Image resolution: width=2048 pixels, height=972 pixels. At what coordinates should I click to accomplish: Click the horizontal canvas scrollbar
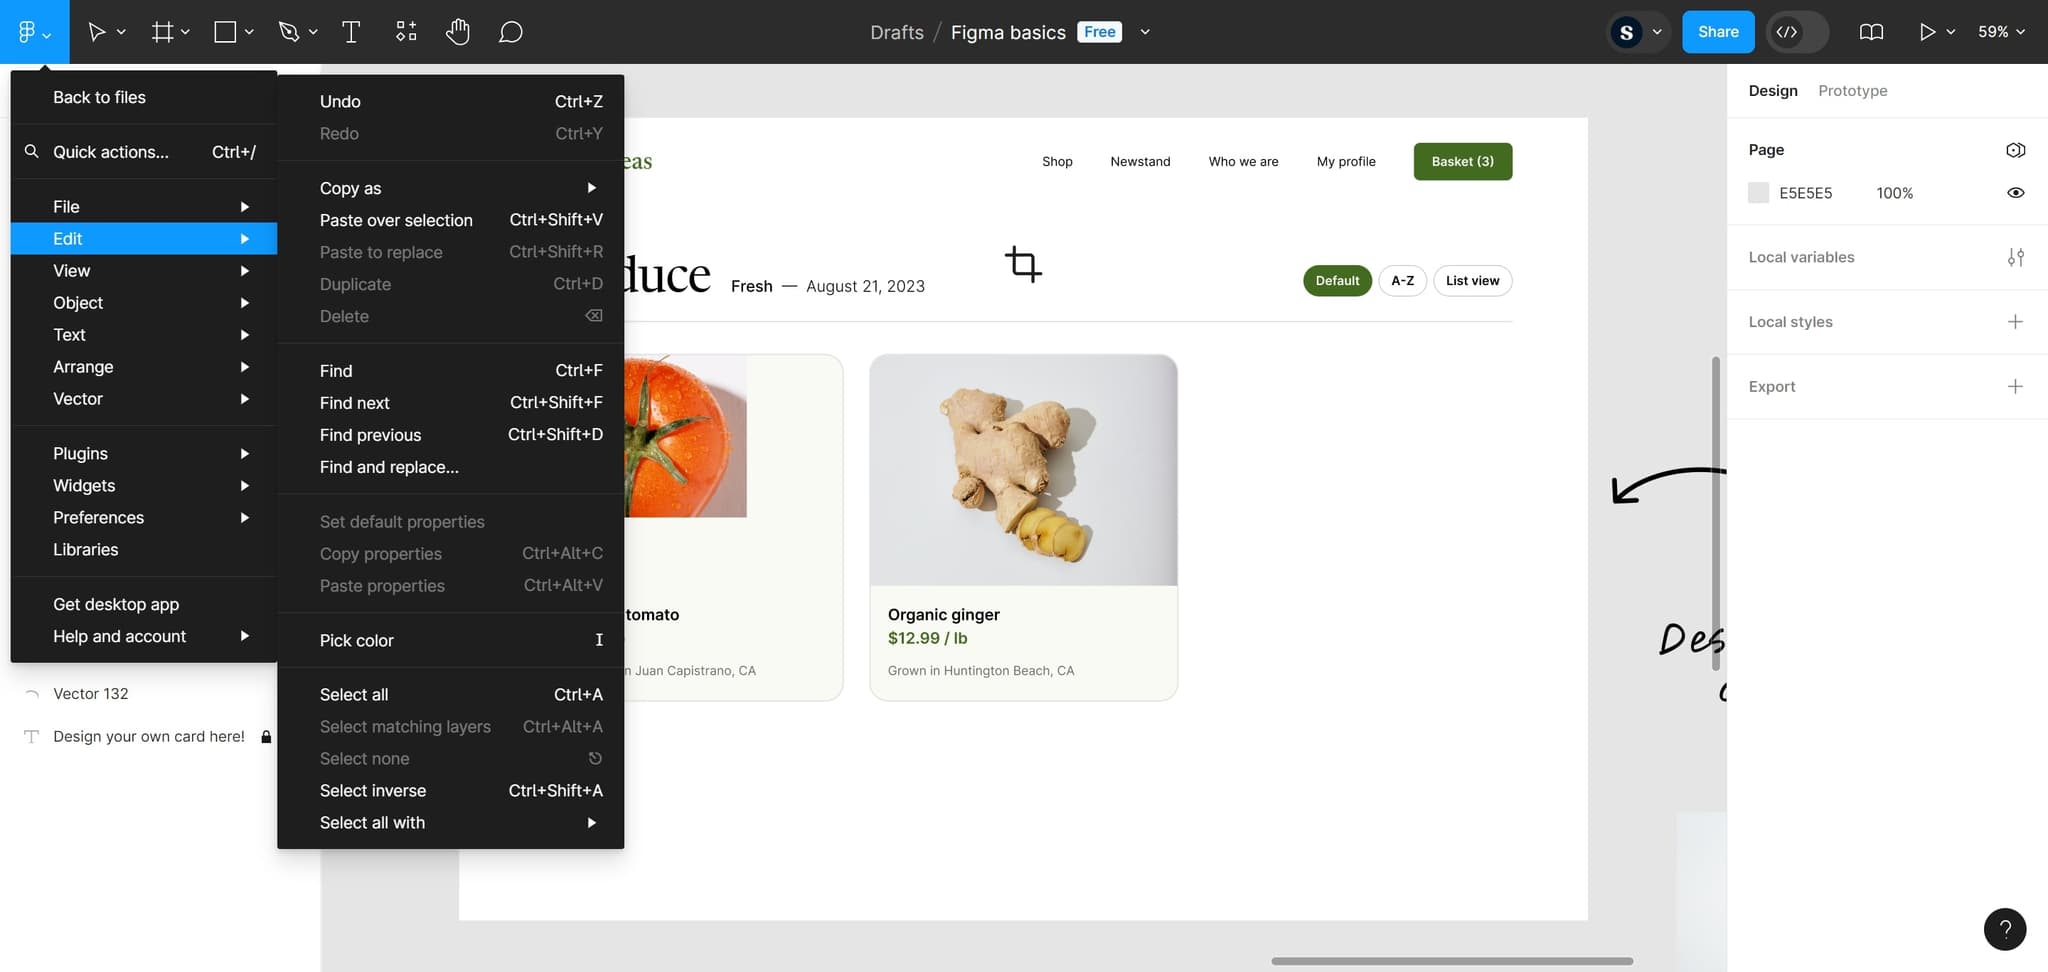(x=1451, y=961)
